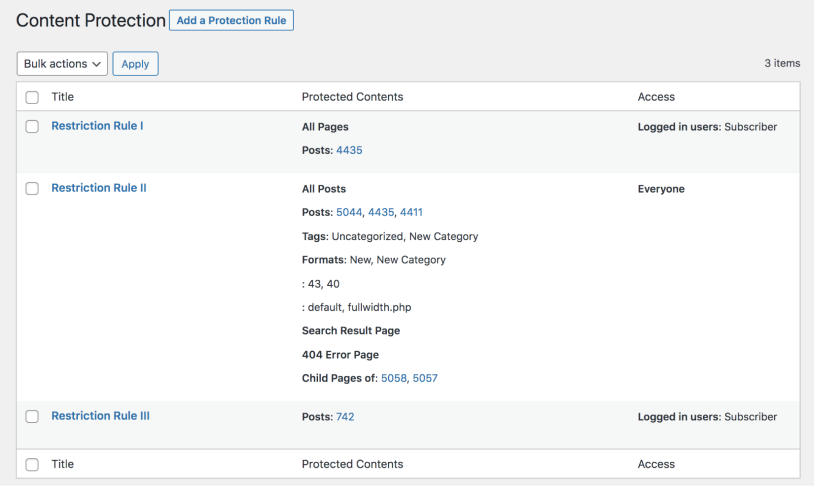Viewport: 814px width, 486px height.
Task: Open post 4435 under Restriction Rule I
Action: (349, 150)
